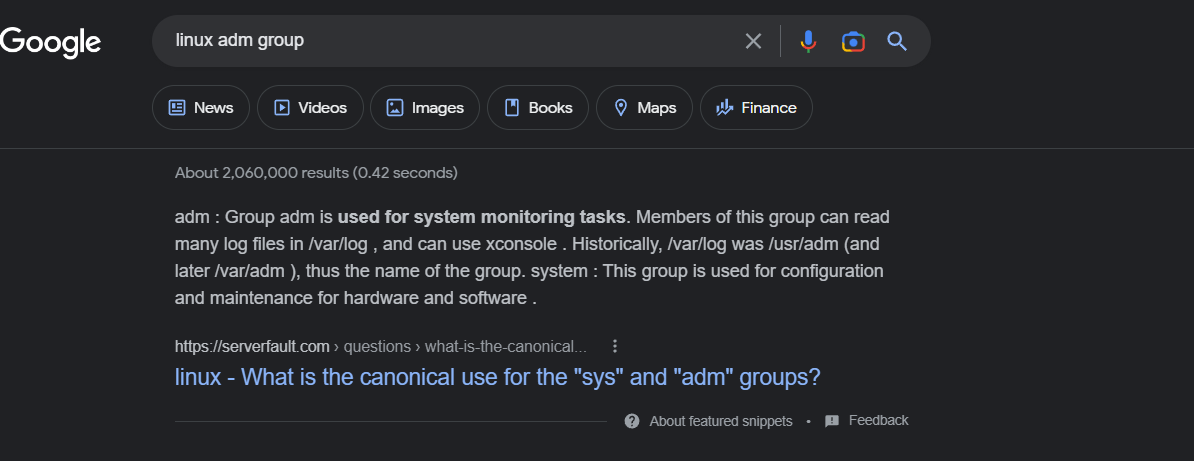Start voice search with microphone icon

809,41
